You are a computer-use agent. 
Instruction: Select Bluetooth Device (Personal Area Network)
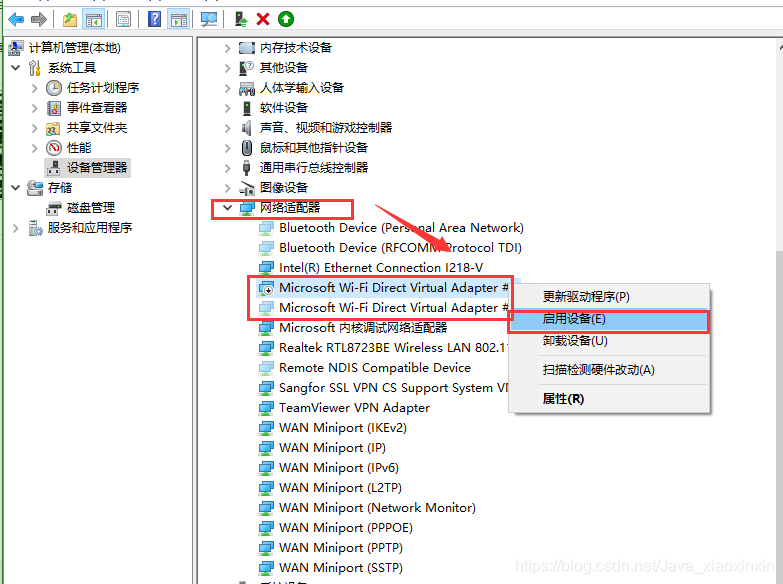[401, 228]
